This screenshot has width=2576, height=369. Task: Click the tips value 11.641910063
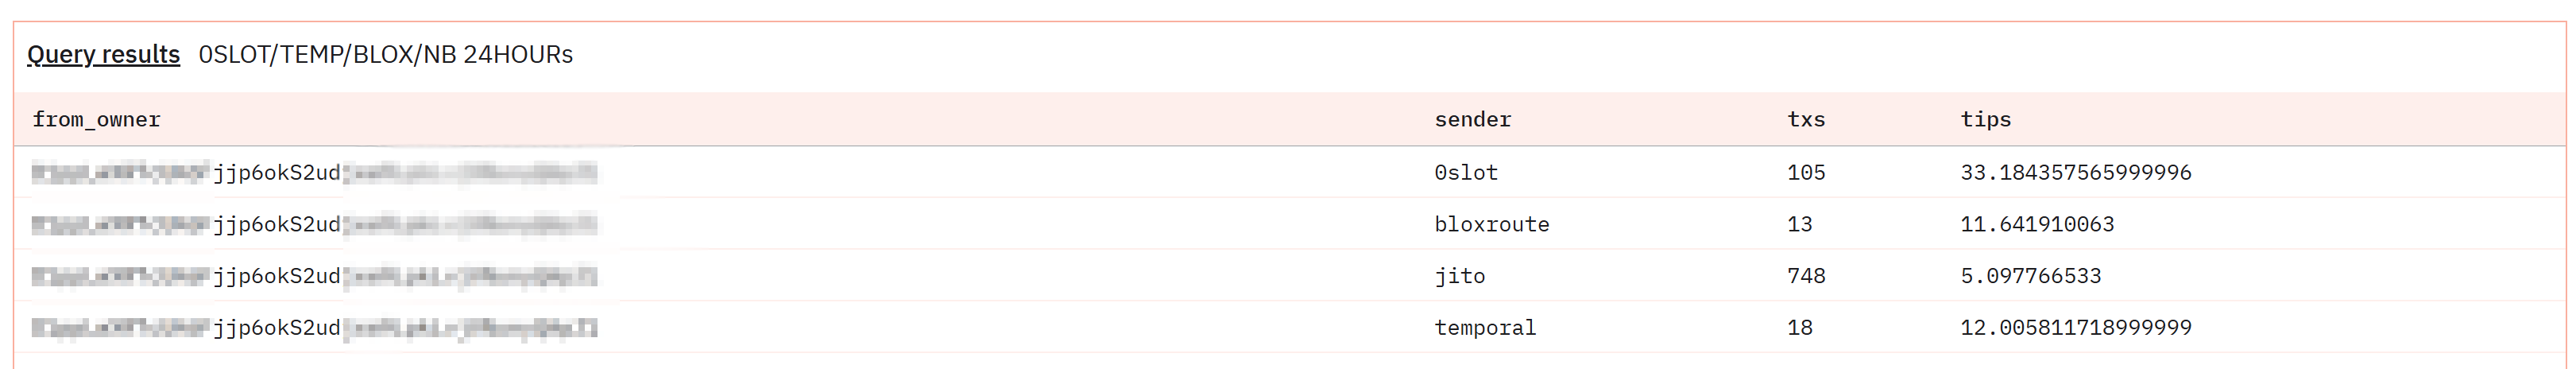tap(2036, 225)
